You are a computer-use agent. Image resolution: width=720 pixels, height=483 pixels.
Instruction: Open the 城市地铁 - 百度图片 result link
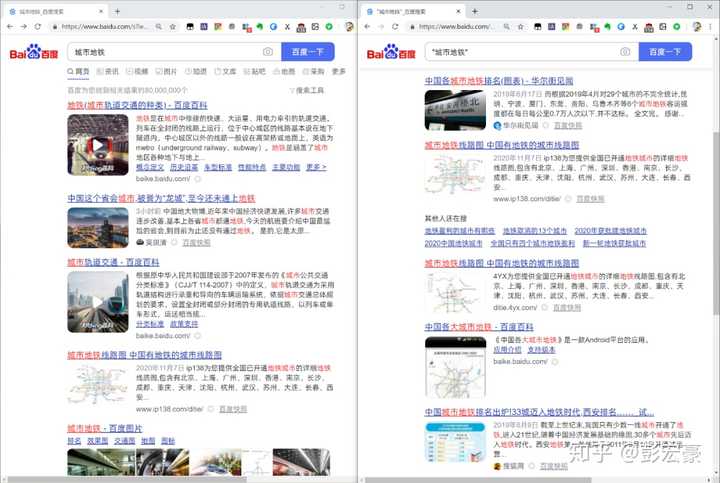point(105,428)
